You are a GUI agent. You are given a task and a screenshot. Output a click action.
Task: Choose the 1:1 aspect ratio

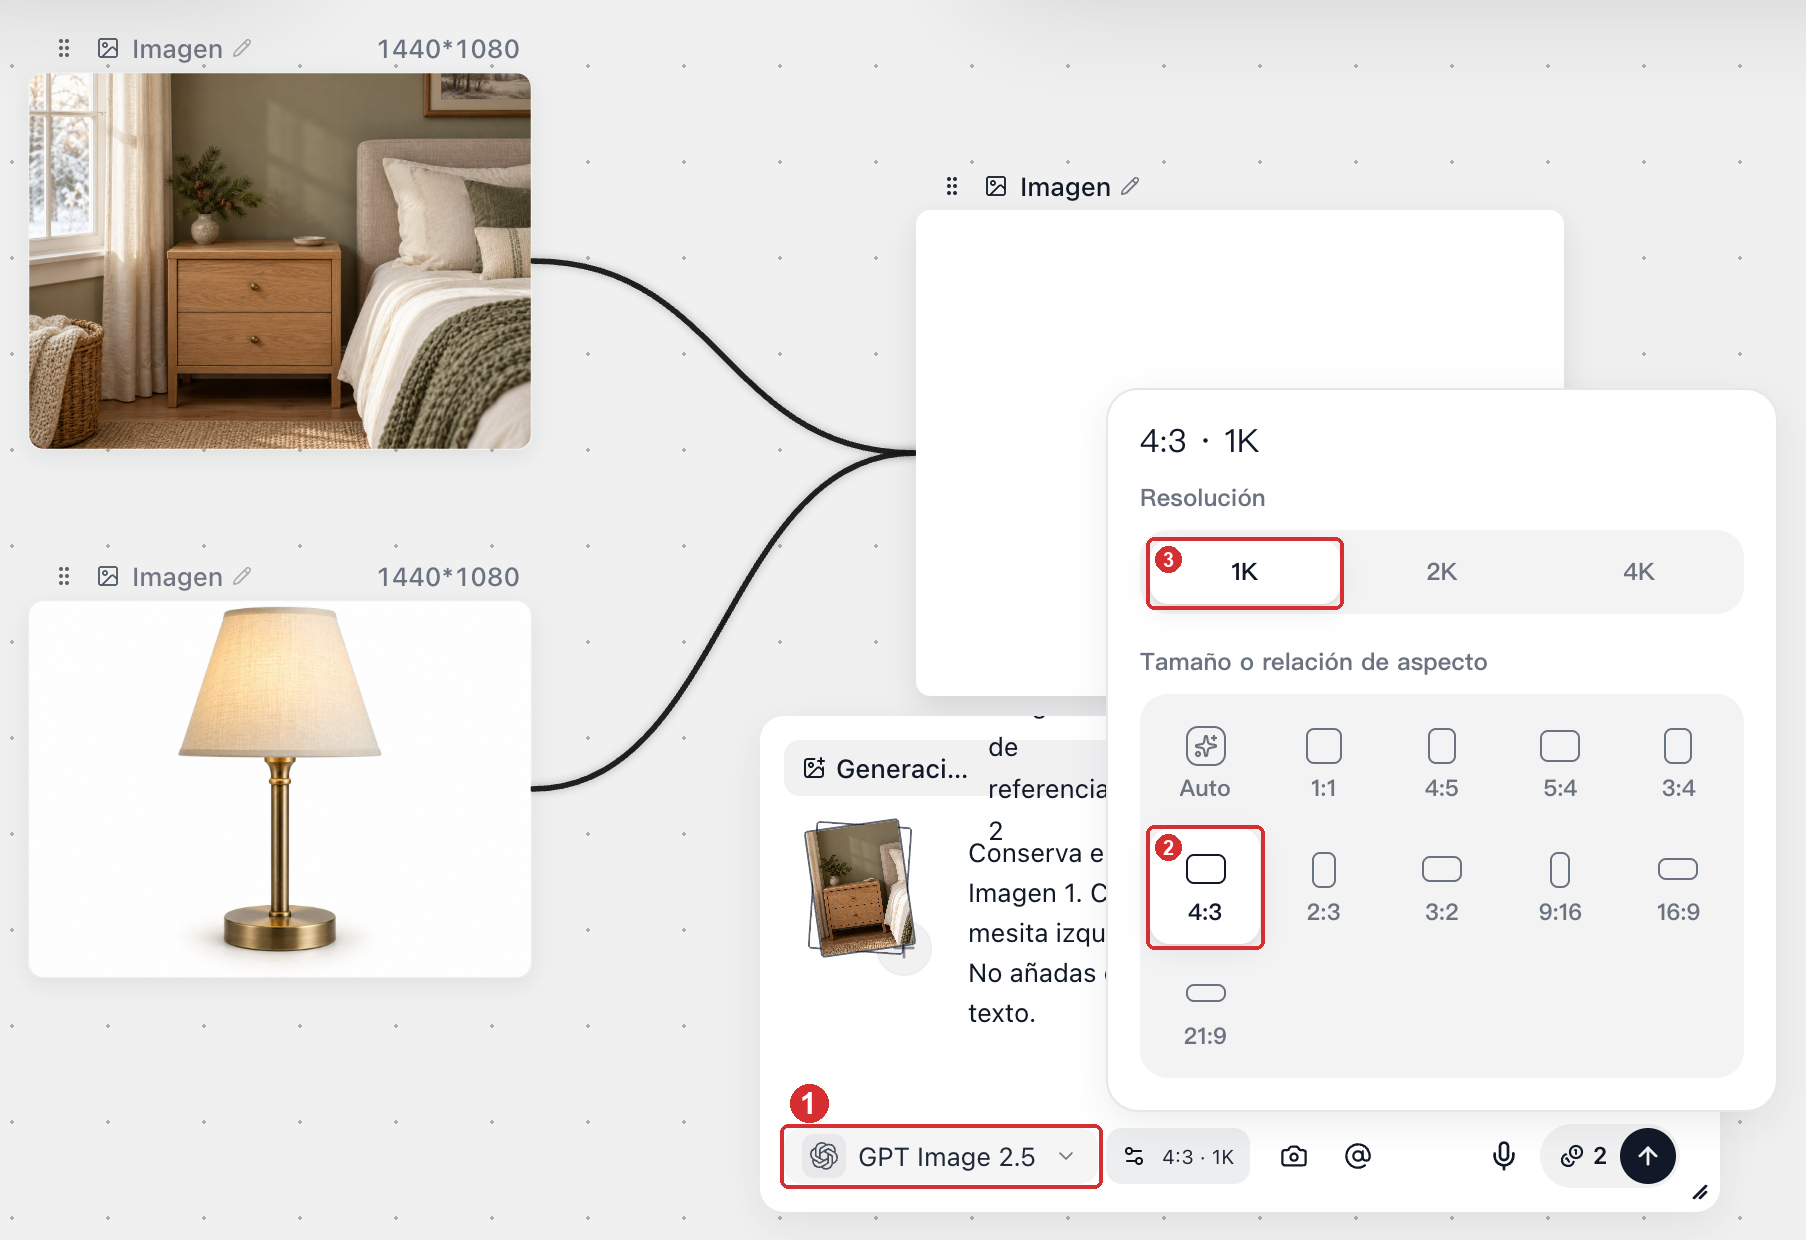(1323, 764)
